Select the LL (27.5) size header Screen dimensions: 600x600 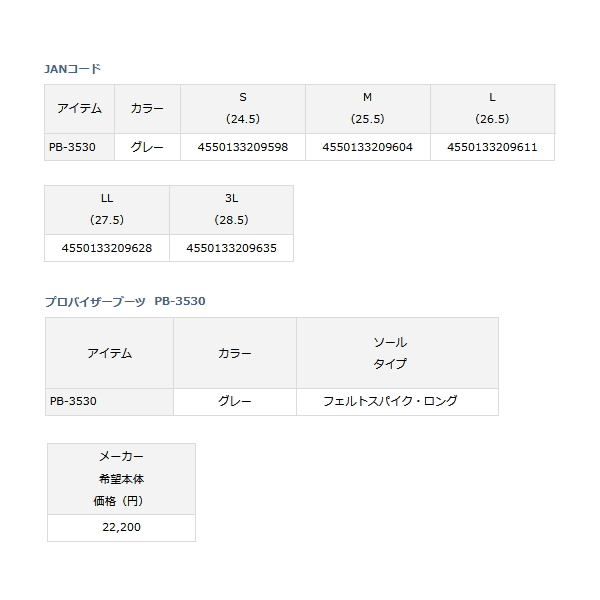point(107,210)
